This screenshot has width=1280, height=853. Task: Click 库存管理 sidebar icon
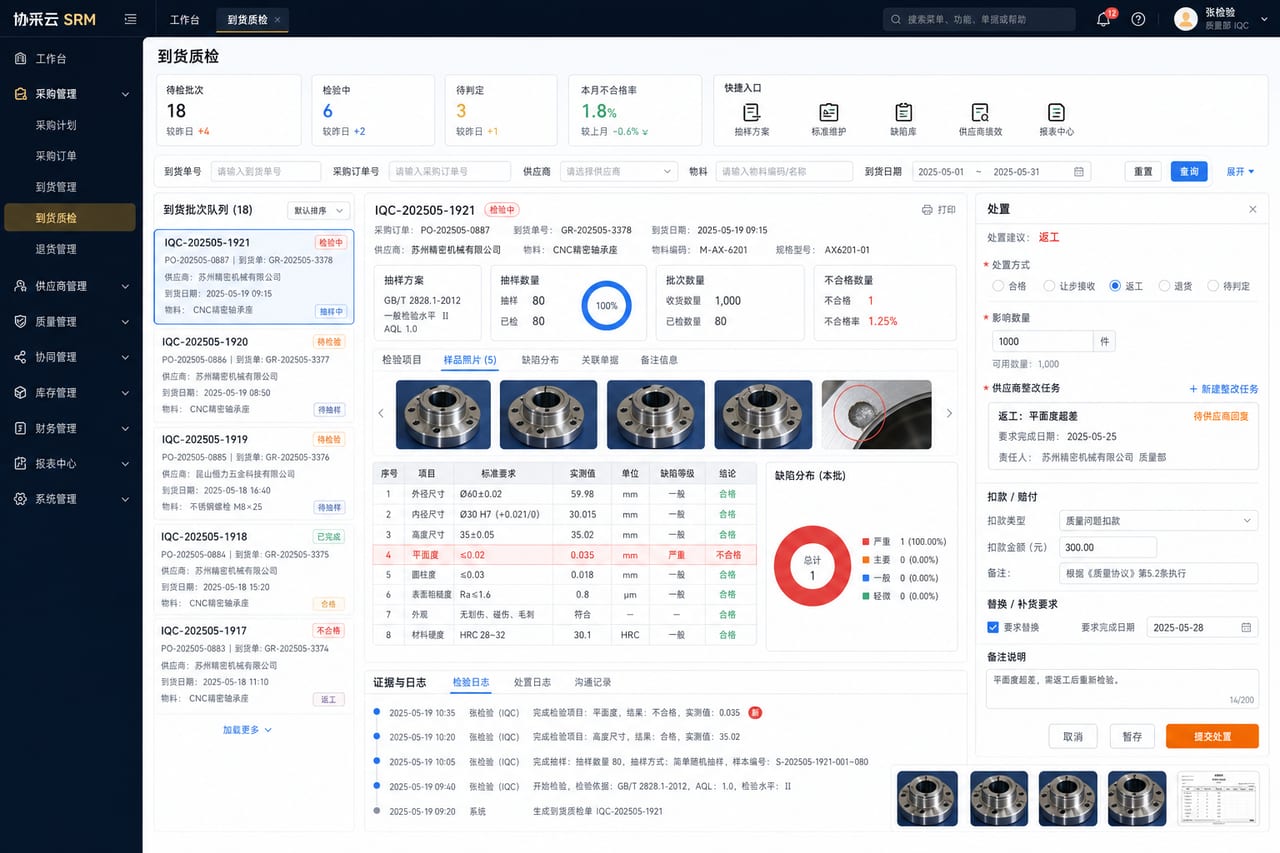pyautogui.click(x=21, y=392)
